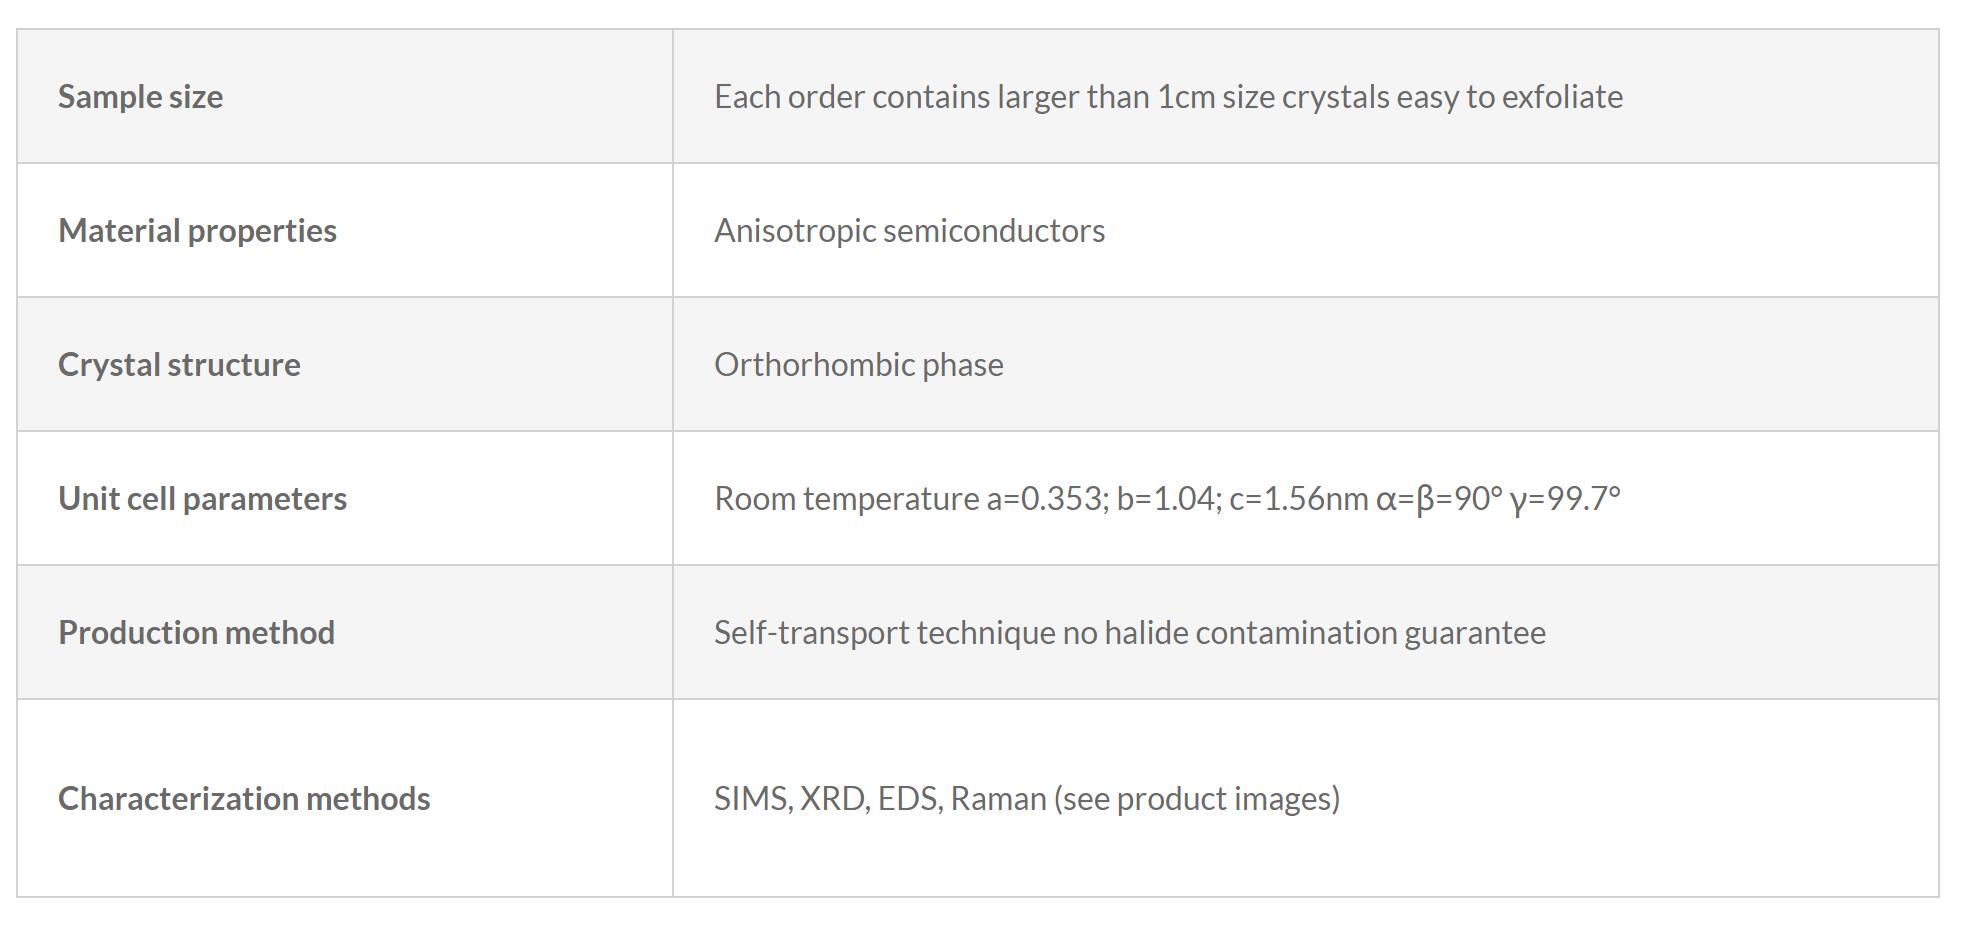Image resolution: width=1972 pixels, height=927 pixels.
Task: Click the "(see product images)" note
Action: [1196, 799]
